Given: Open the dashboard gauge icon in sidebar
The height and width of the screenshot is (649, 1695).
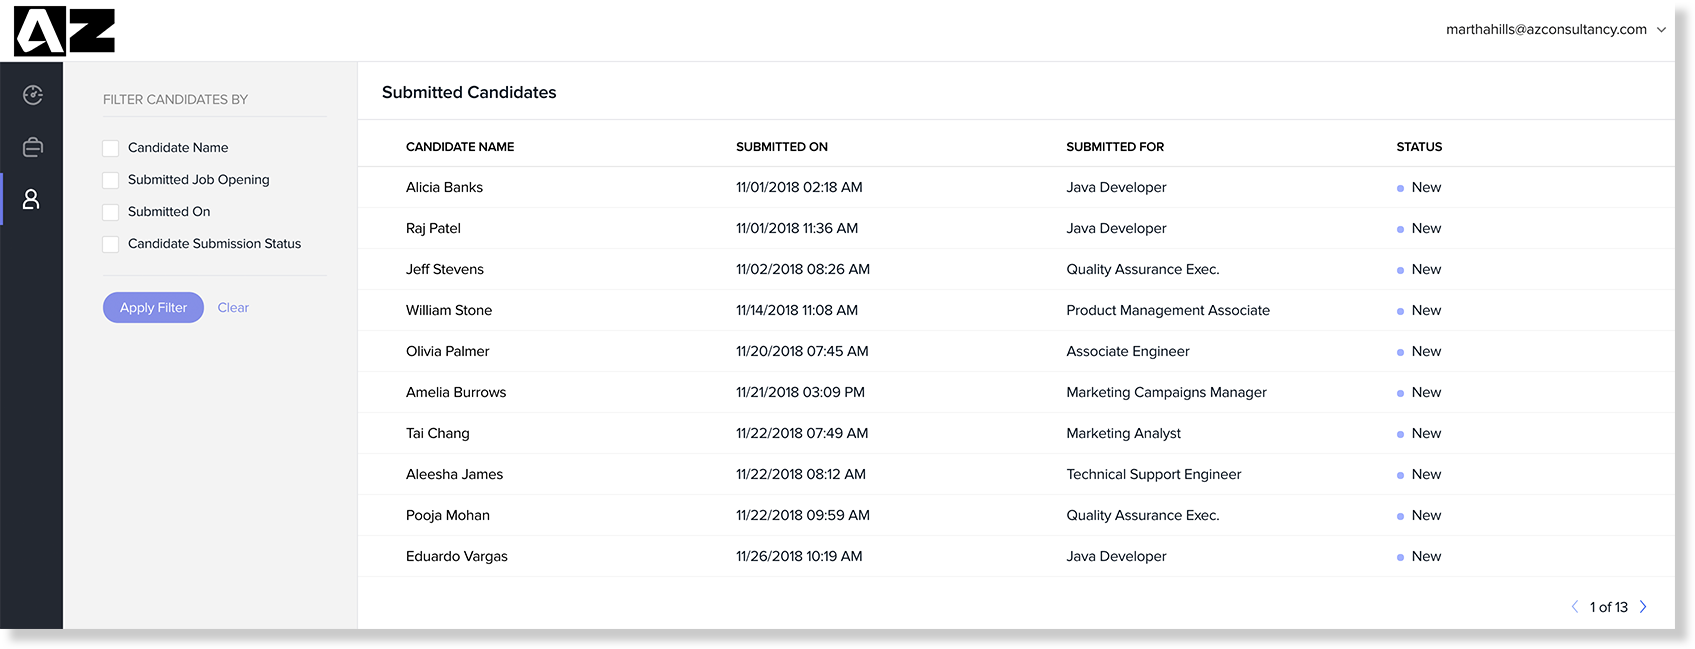Looking at the screenshot, I should tap(33, 95).
